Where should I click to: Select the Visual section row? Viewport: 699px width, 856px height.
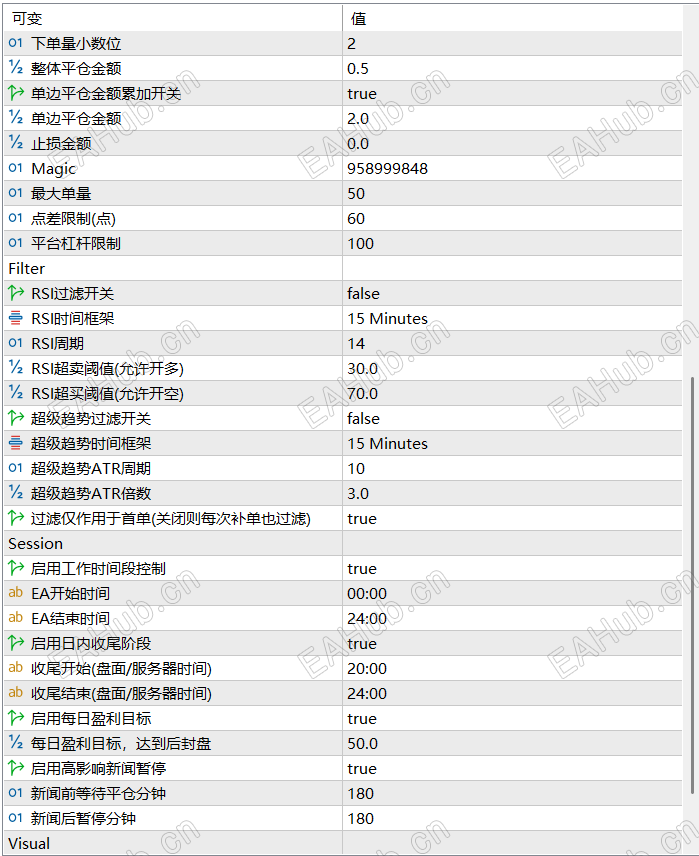tap(343, 843)
